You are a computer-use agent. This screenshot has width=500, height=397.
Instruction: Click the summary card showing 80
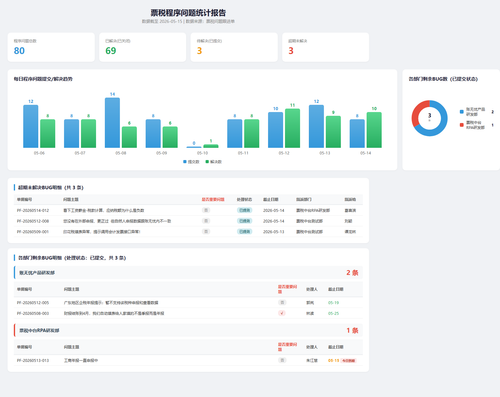[51, 47]
